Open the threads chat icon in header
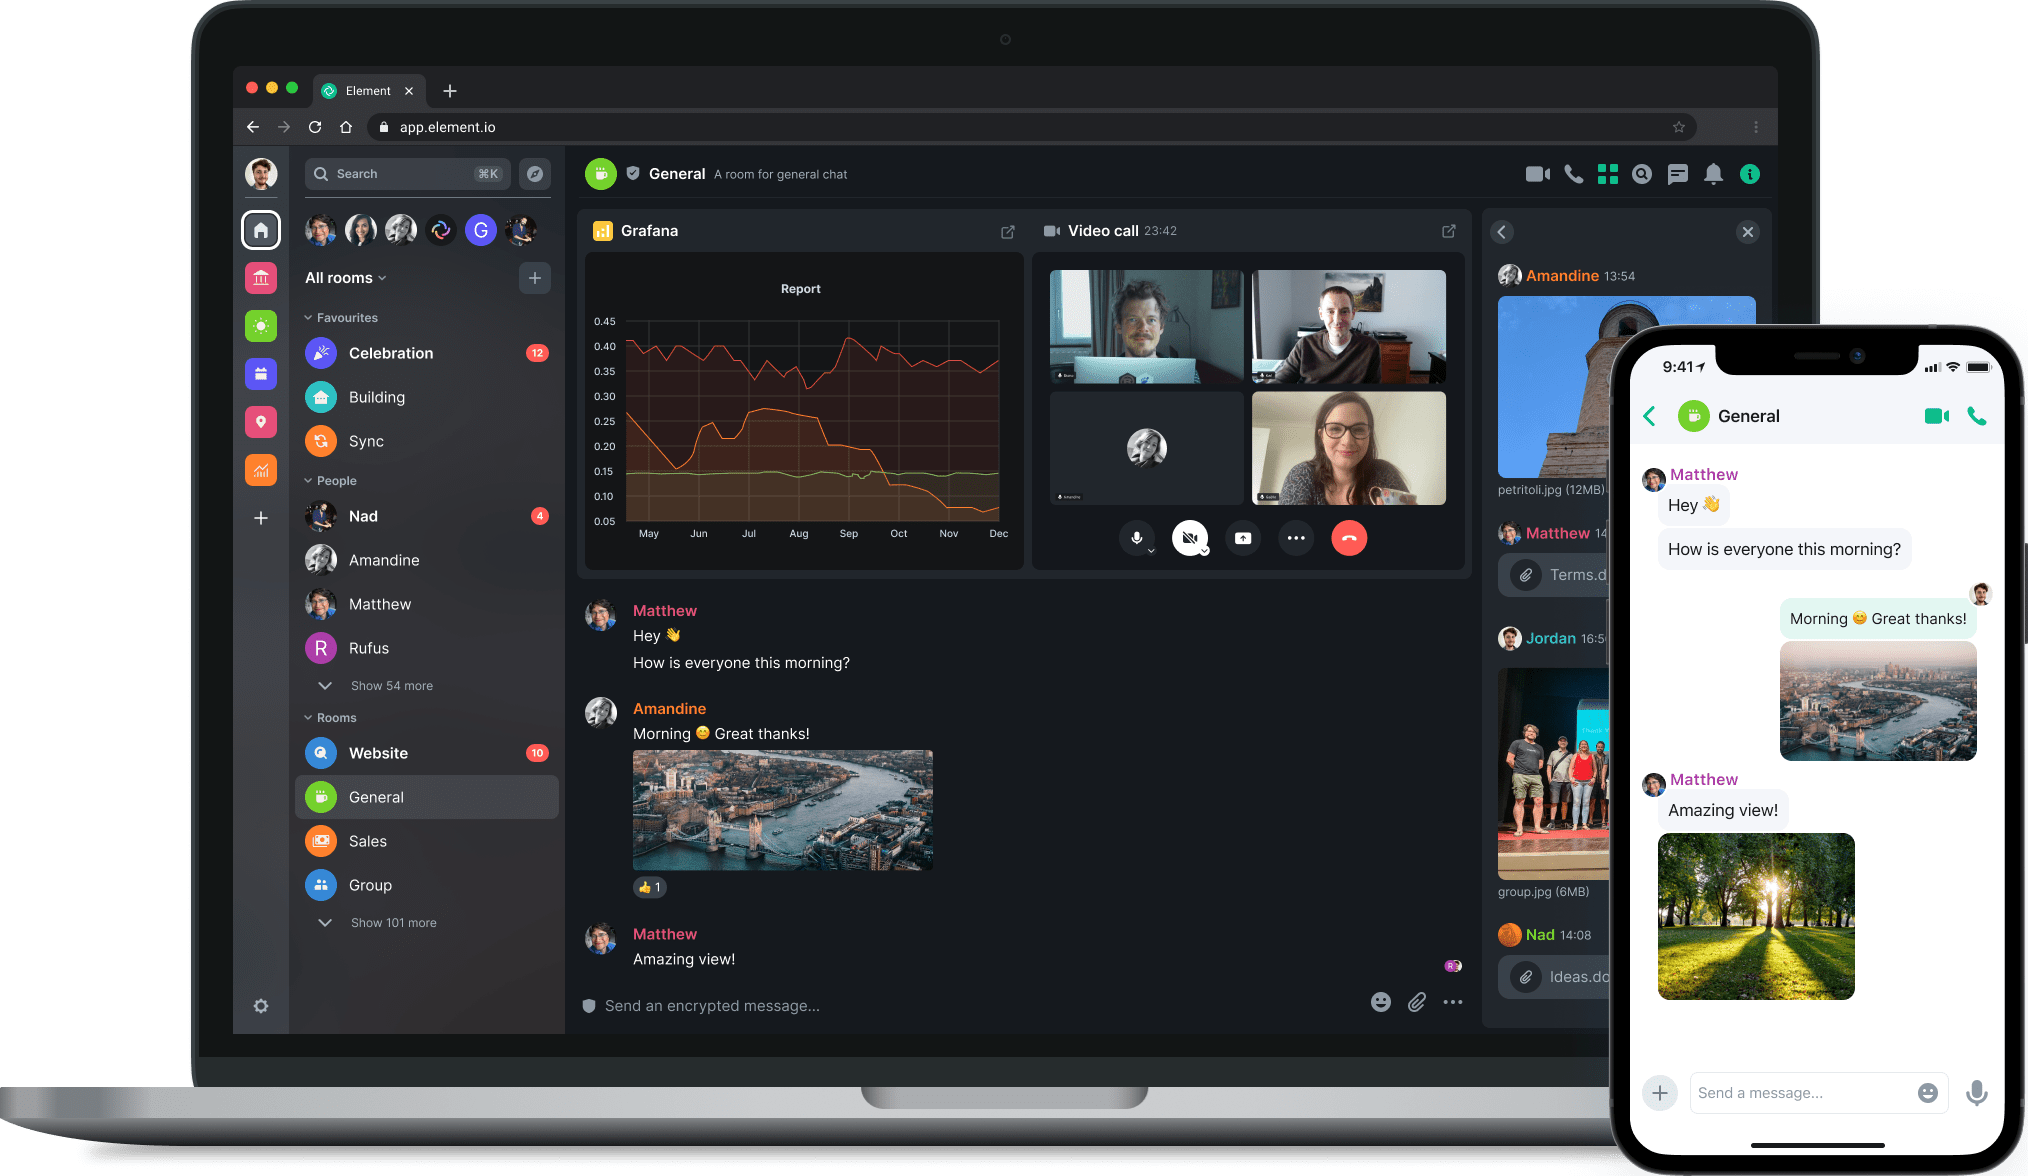Image resolution: width=2028 pixels, height=1176 pixels. click(1677, 174)
